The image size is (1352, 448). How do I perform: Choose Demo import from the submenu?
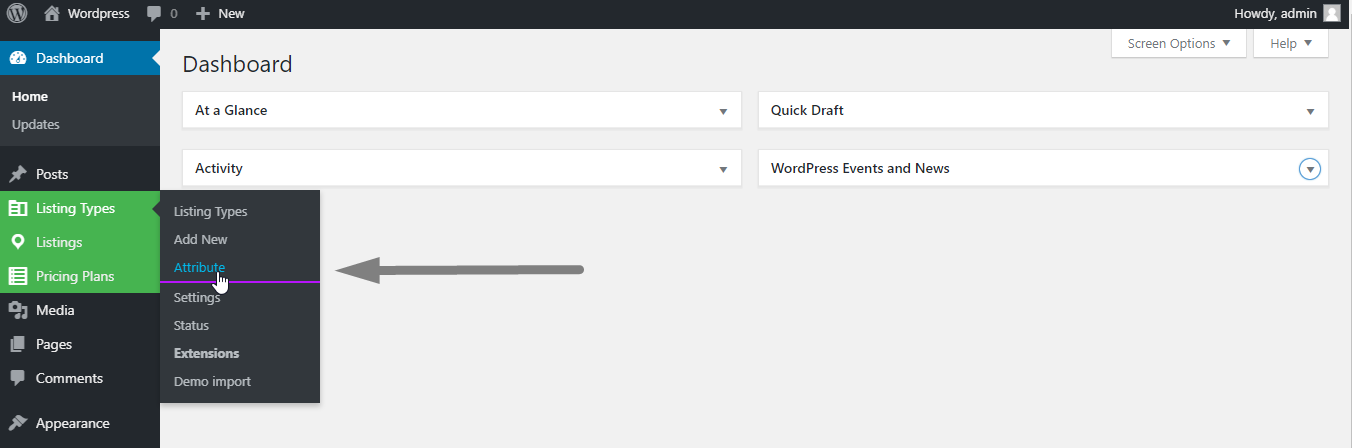212,381
